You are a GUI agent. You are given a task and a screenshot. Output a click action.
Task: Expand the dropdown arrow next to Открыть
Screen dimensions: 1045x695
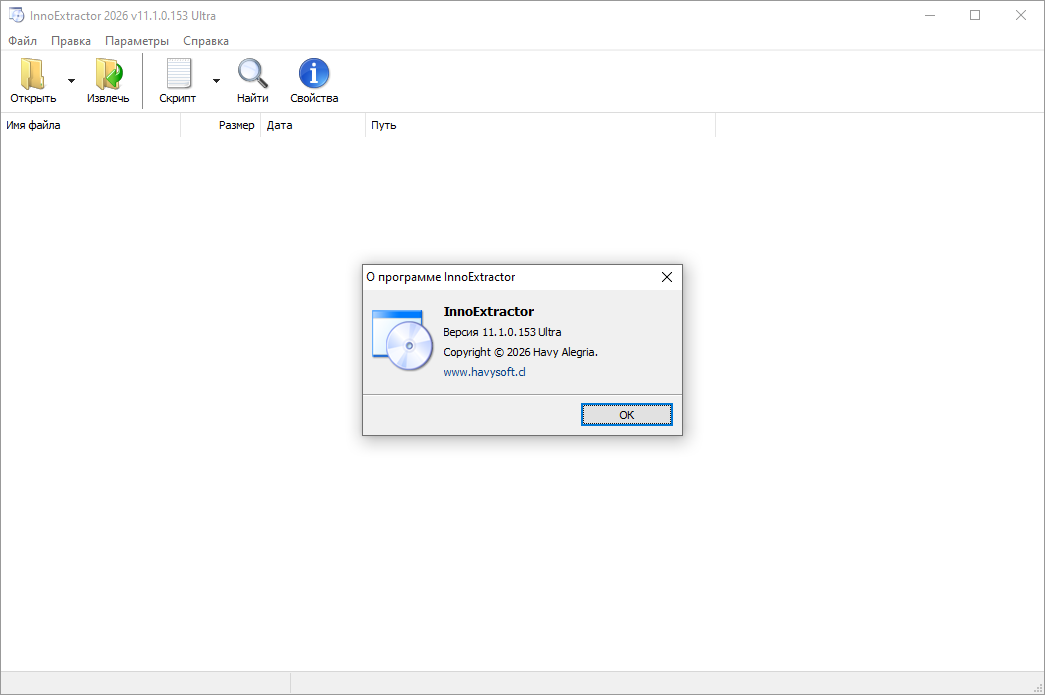point(71,81)
